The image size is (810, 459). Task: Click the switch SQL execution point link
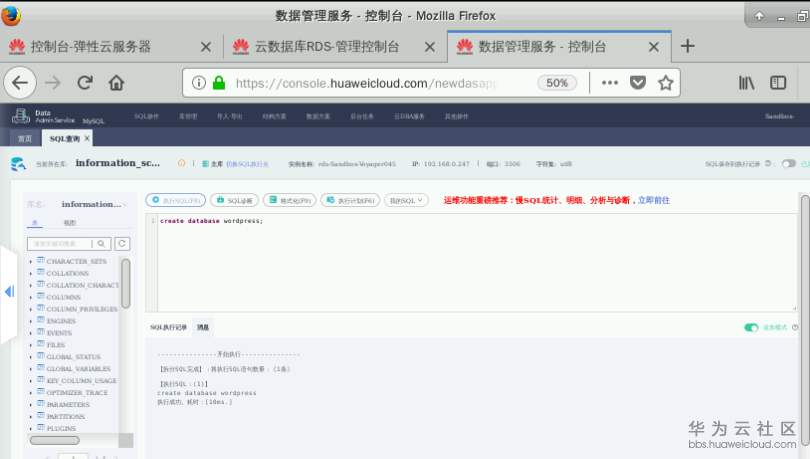click(247, 164)
